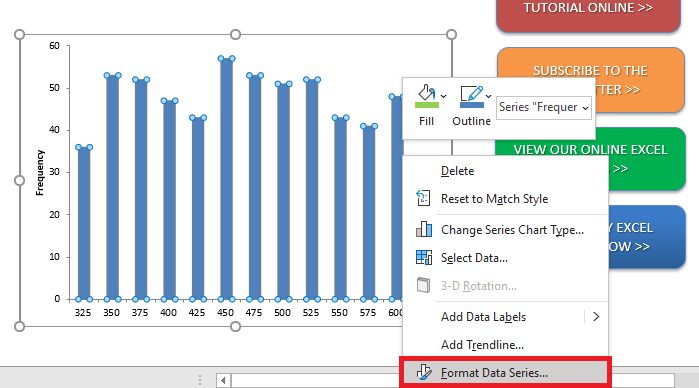Open Format Data Series... option

pyautogui.click(x=506, y=372)
